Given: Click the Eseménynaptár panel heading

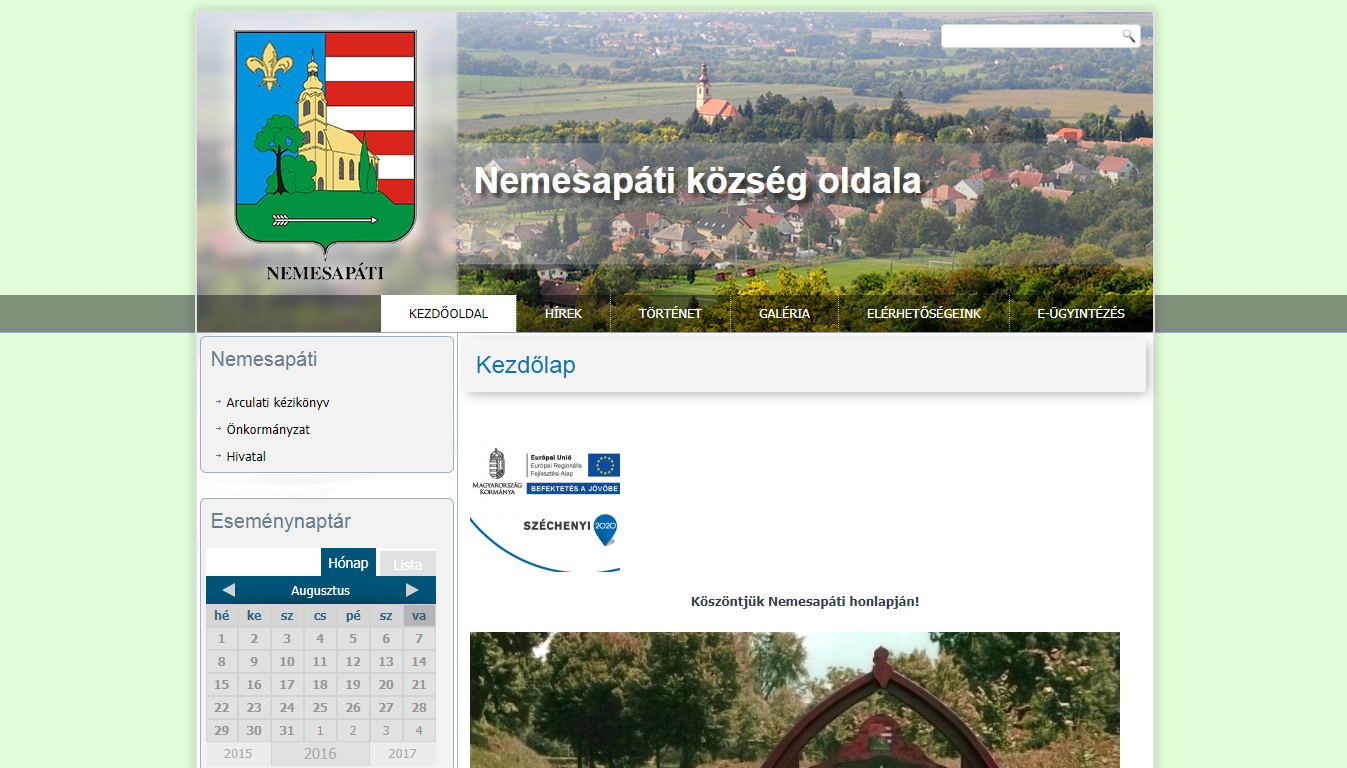Looking at the screenshot, I should coord(281,521).
